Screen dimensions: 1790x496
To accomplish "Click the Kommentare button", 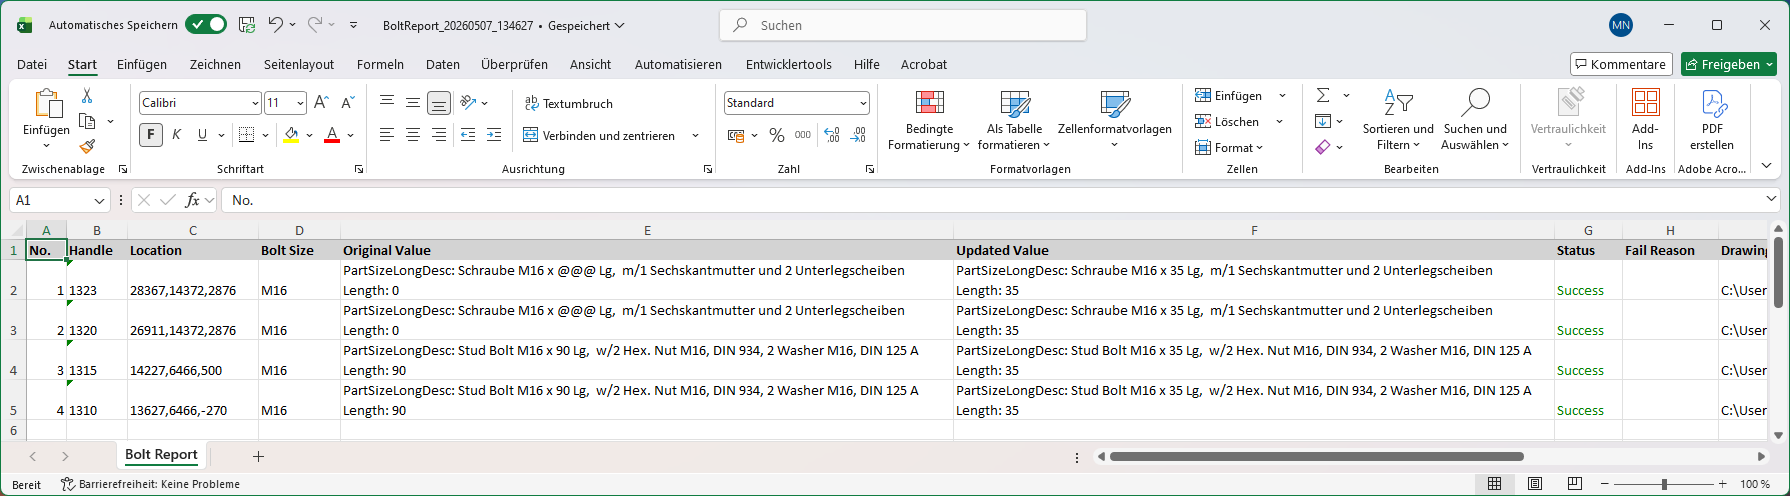I will [1621, 64].
